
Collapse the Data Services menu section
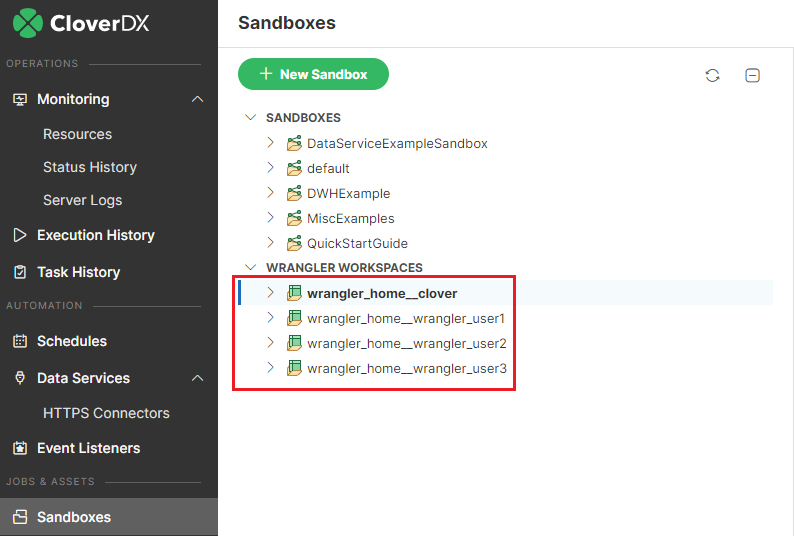click(197, 378)
